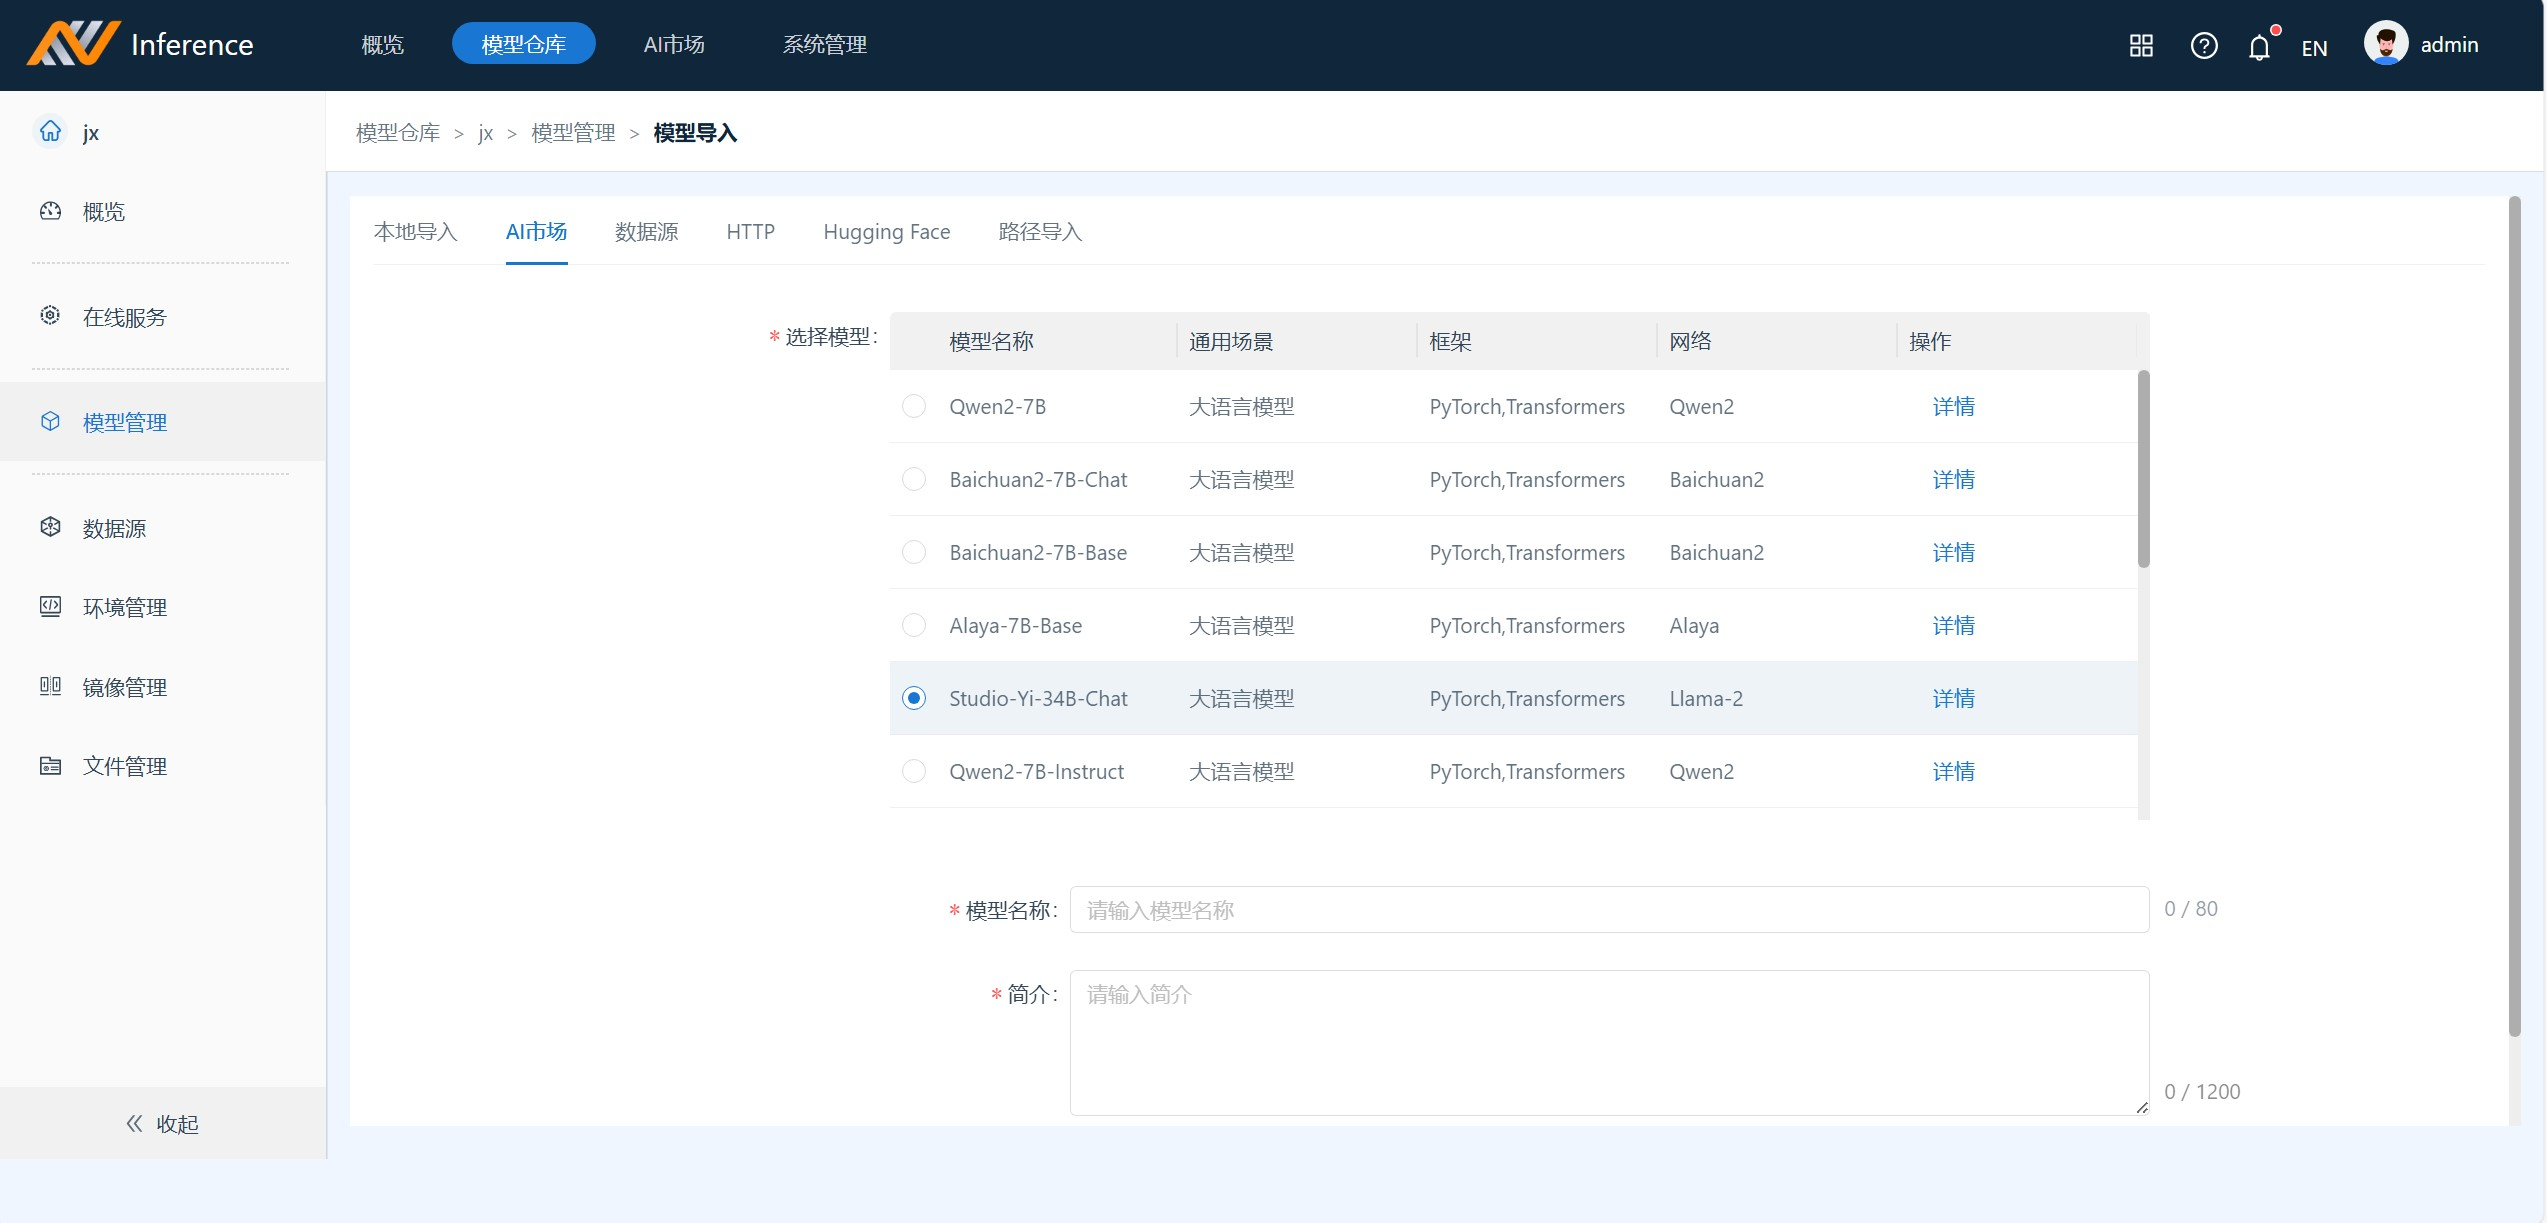
Task: Click 模型管理 in the breadcrumb
Action: point(573,133)
